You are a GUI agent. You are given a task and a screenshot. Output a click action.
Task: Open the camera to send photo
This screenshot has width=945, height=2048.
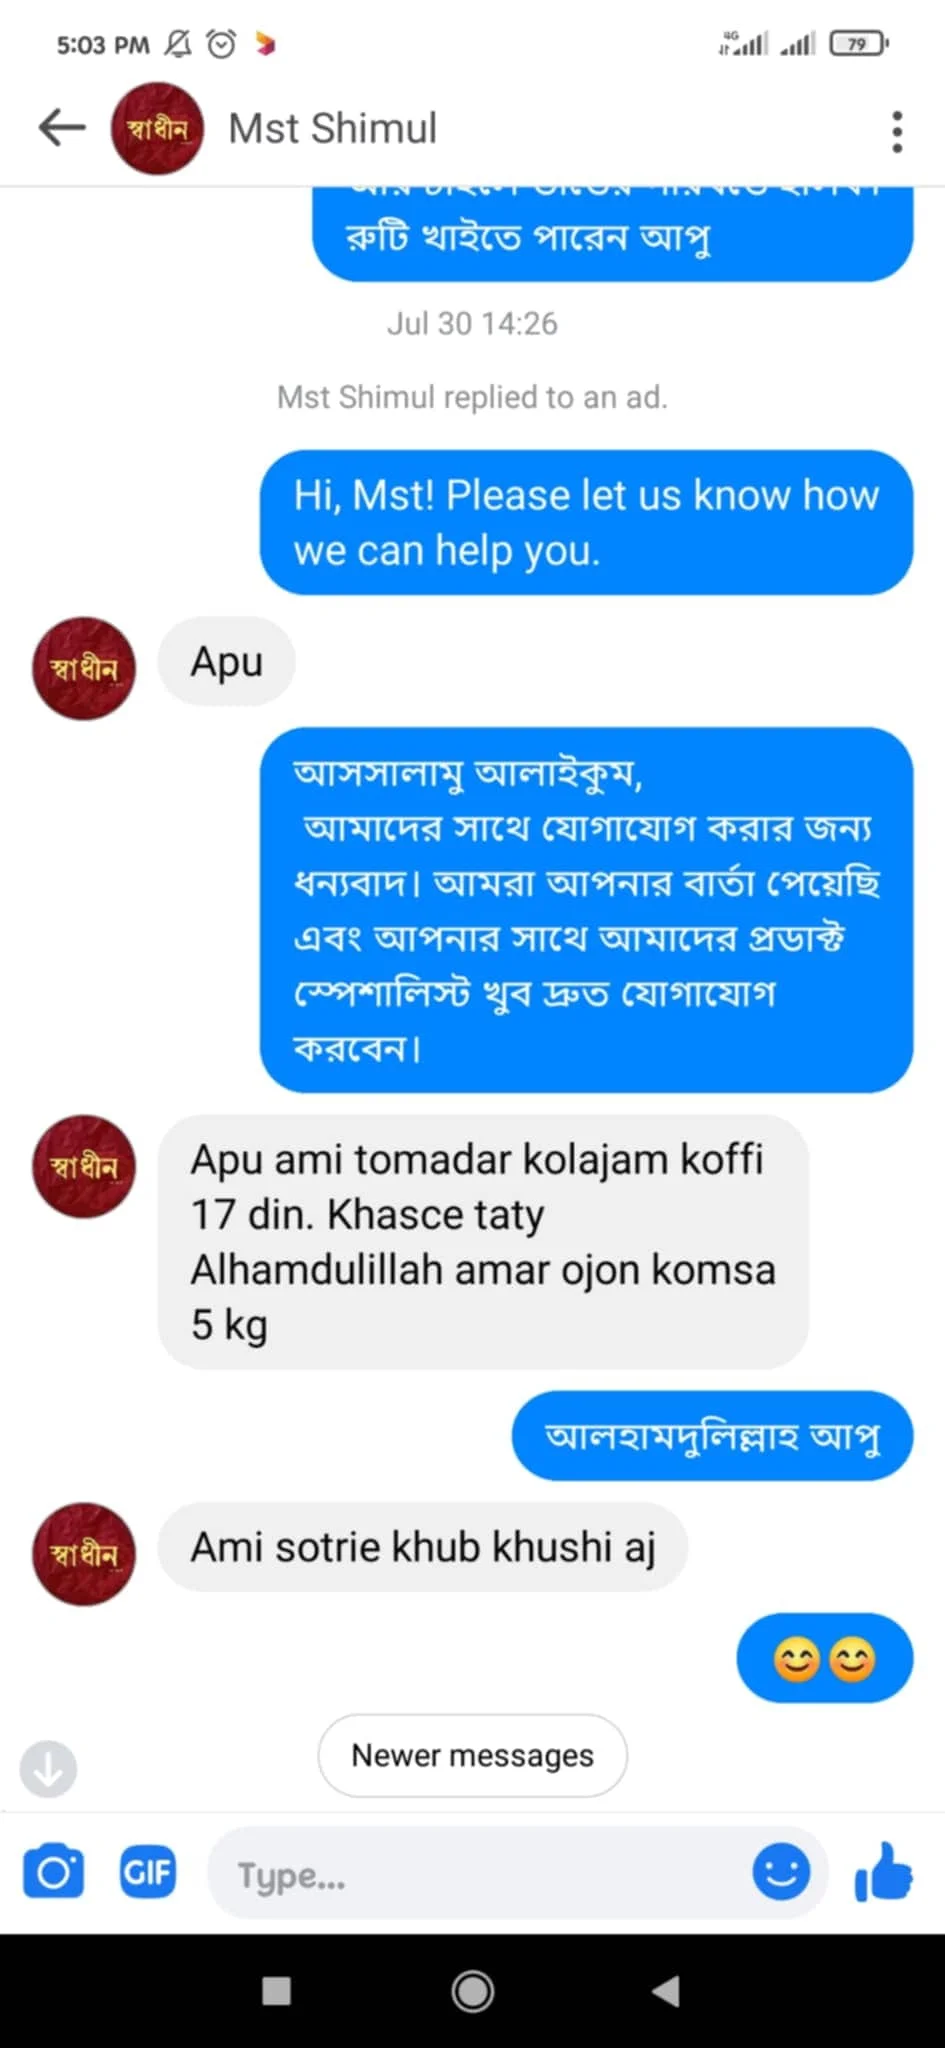54,1873
